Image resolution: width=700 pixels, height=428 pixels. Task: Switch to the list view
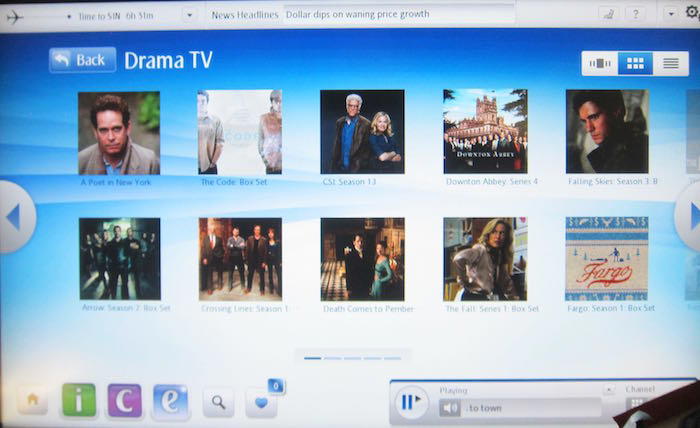click(671, 63)
